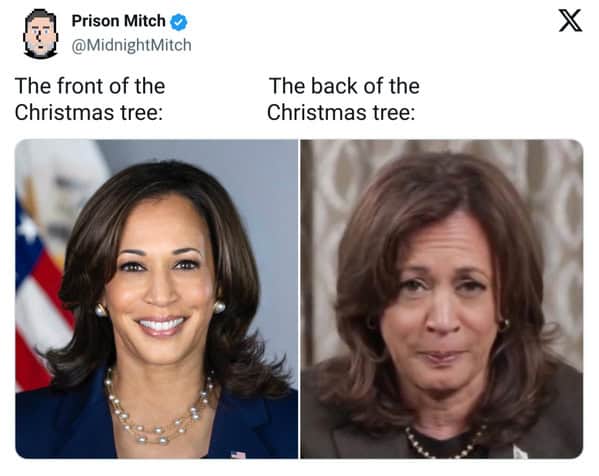Image resolution: width=599 pixels, height=476 pixels.
Task: Select the "The back of the Christmas tree:" caption
Action: click(343, 99)
